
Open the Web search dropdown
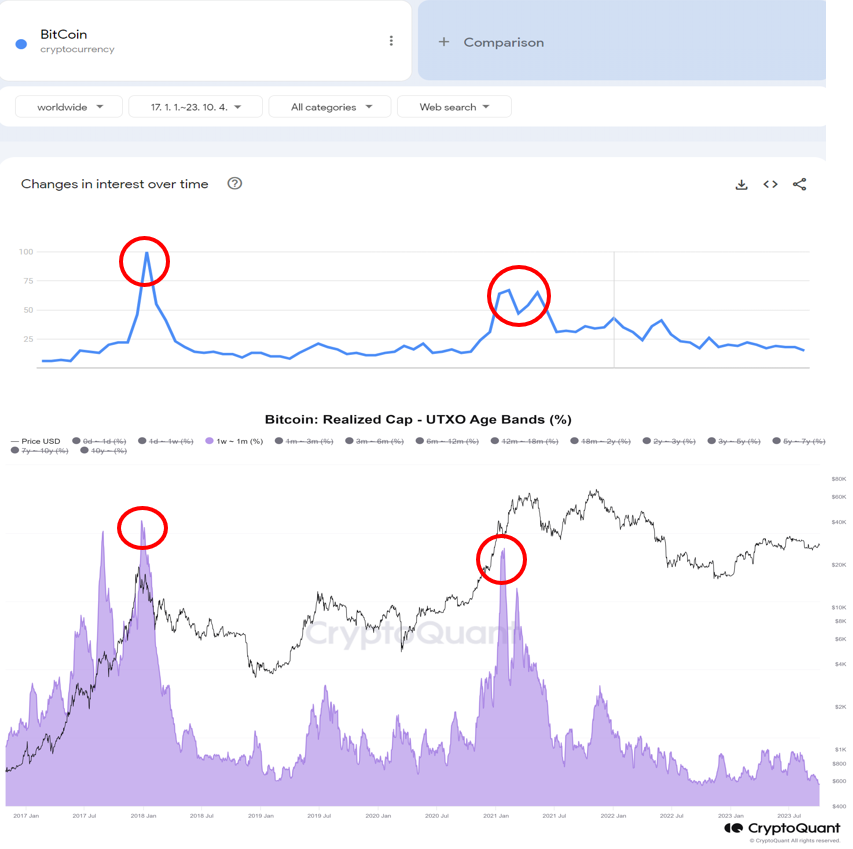pyautogui.click(x=453, y=106)
